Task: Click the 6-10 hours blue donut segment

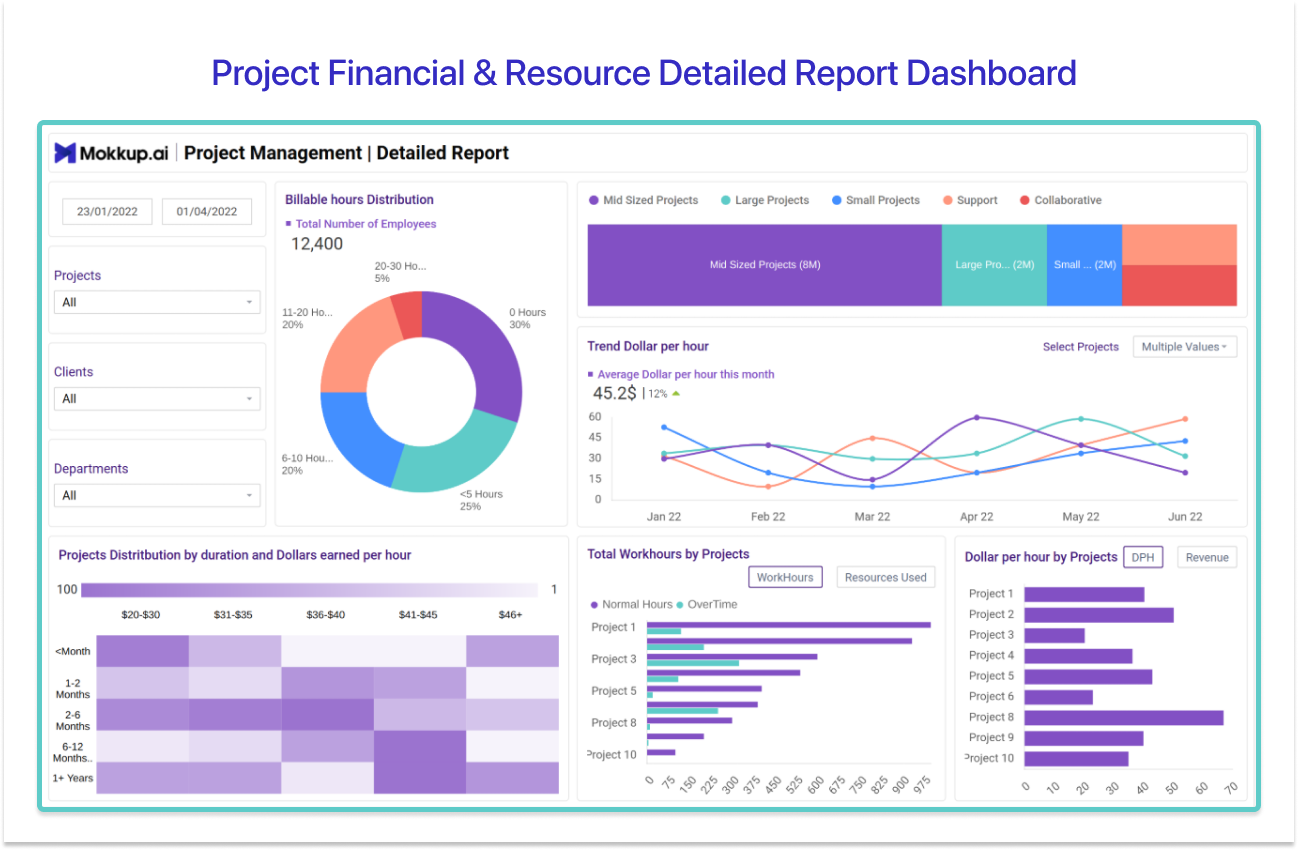Action: pos(356,436)
